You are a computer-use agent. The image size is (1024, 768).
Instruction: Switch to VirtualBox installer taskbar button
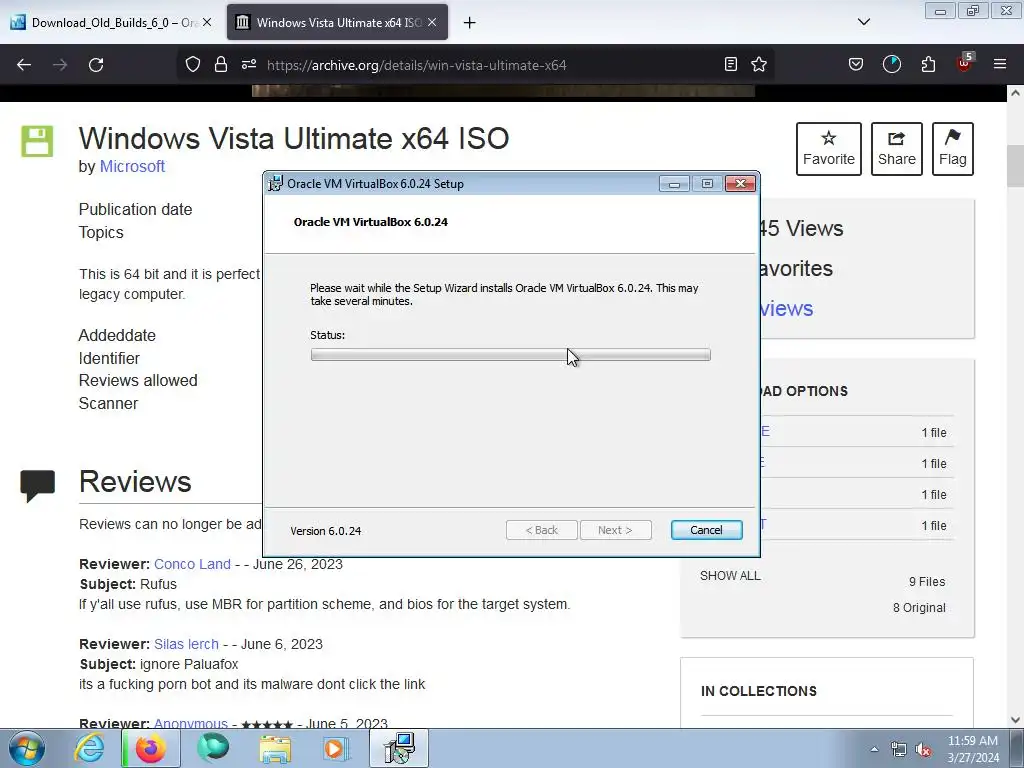[399, 748]
